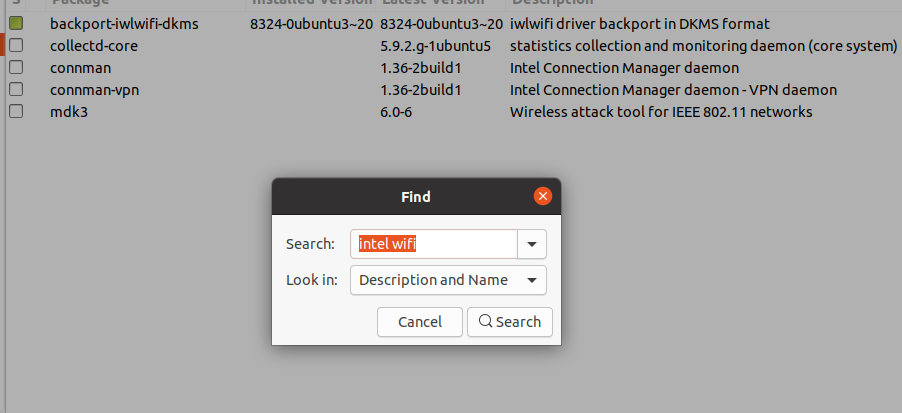The image size is (902, 413).
Task: Sort by the Package column header
Action: point(146,3)
